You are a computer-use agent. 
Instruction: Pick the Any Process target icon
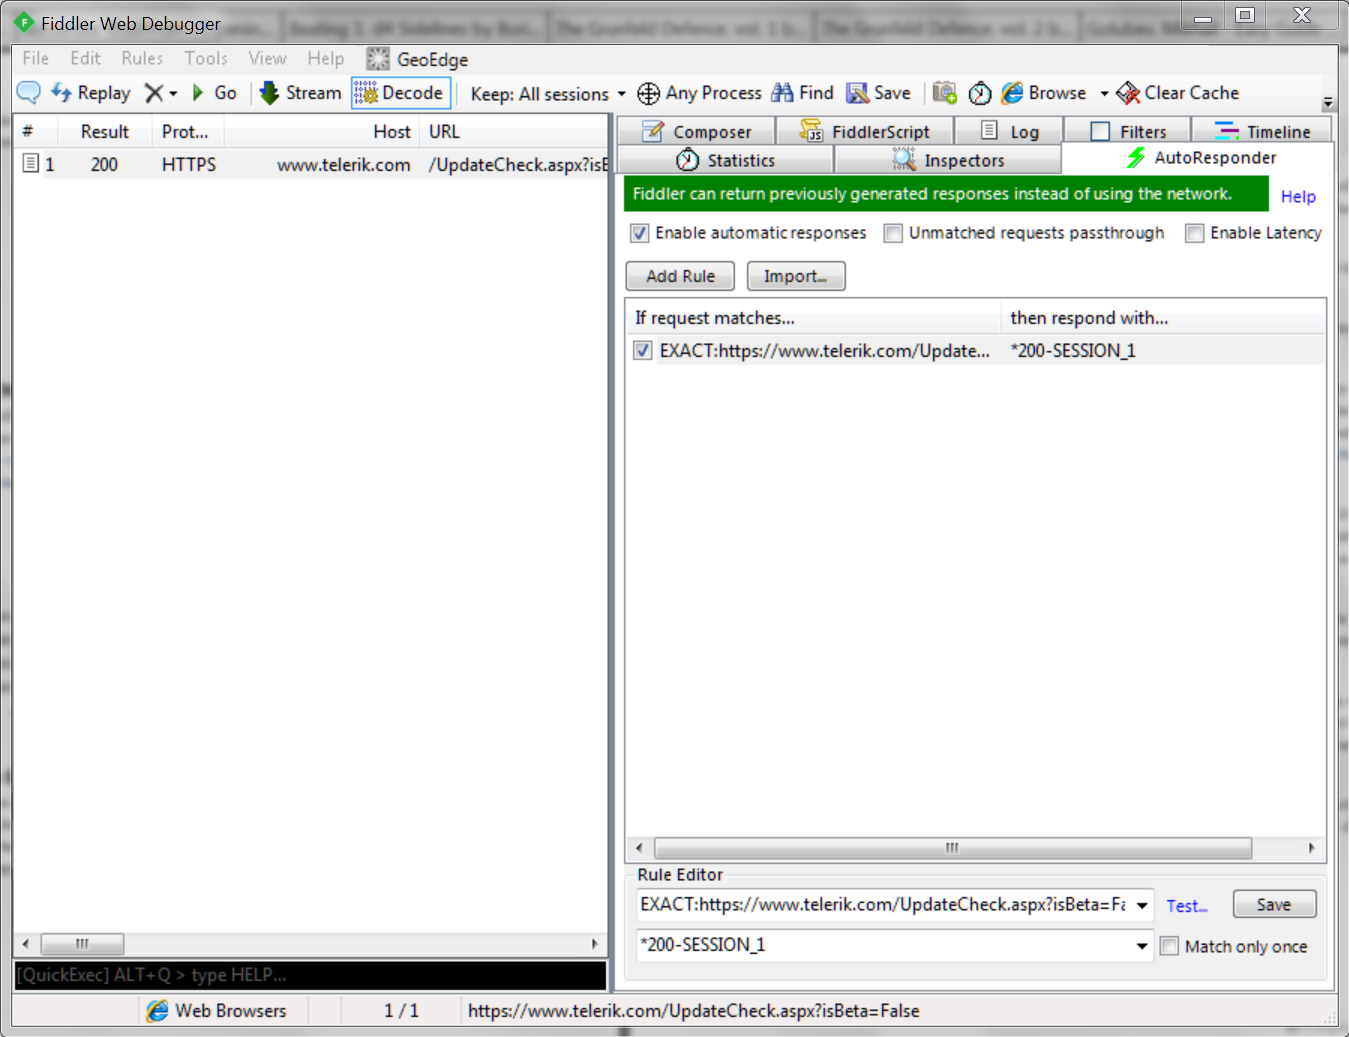[648, 93]
